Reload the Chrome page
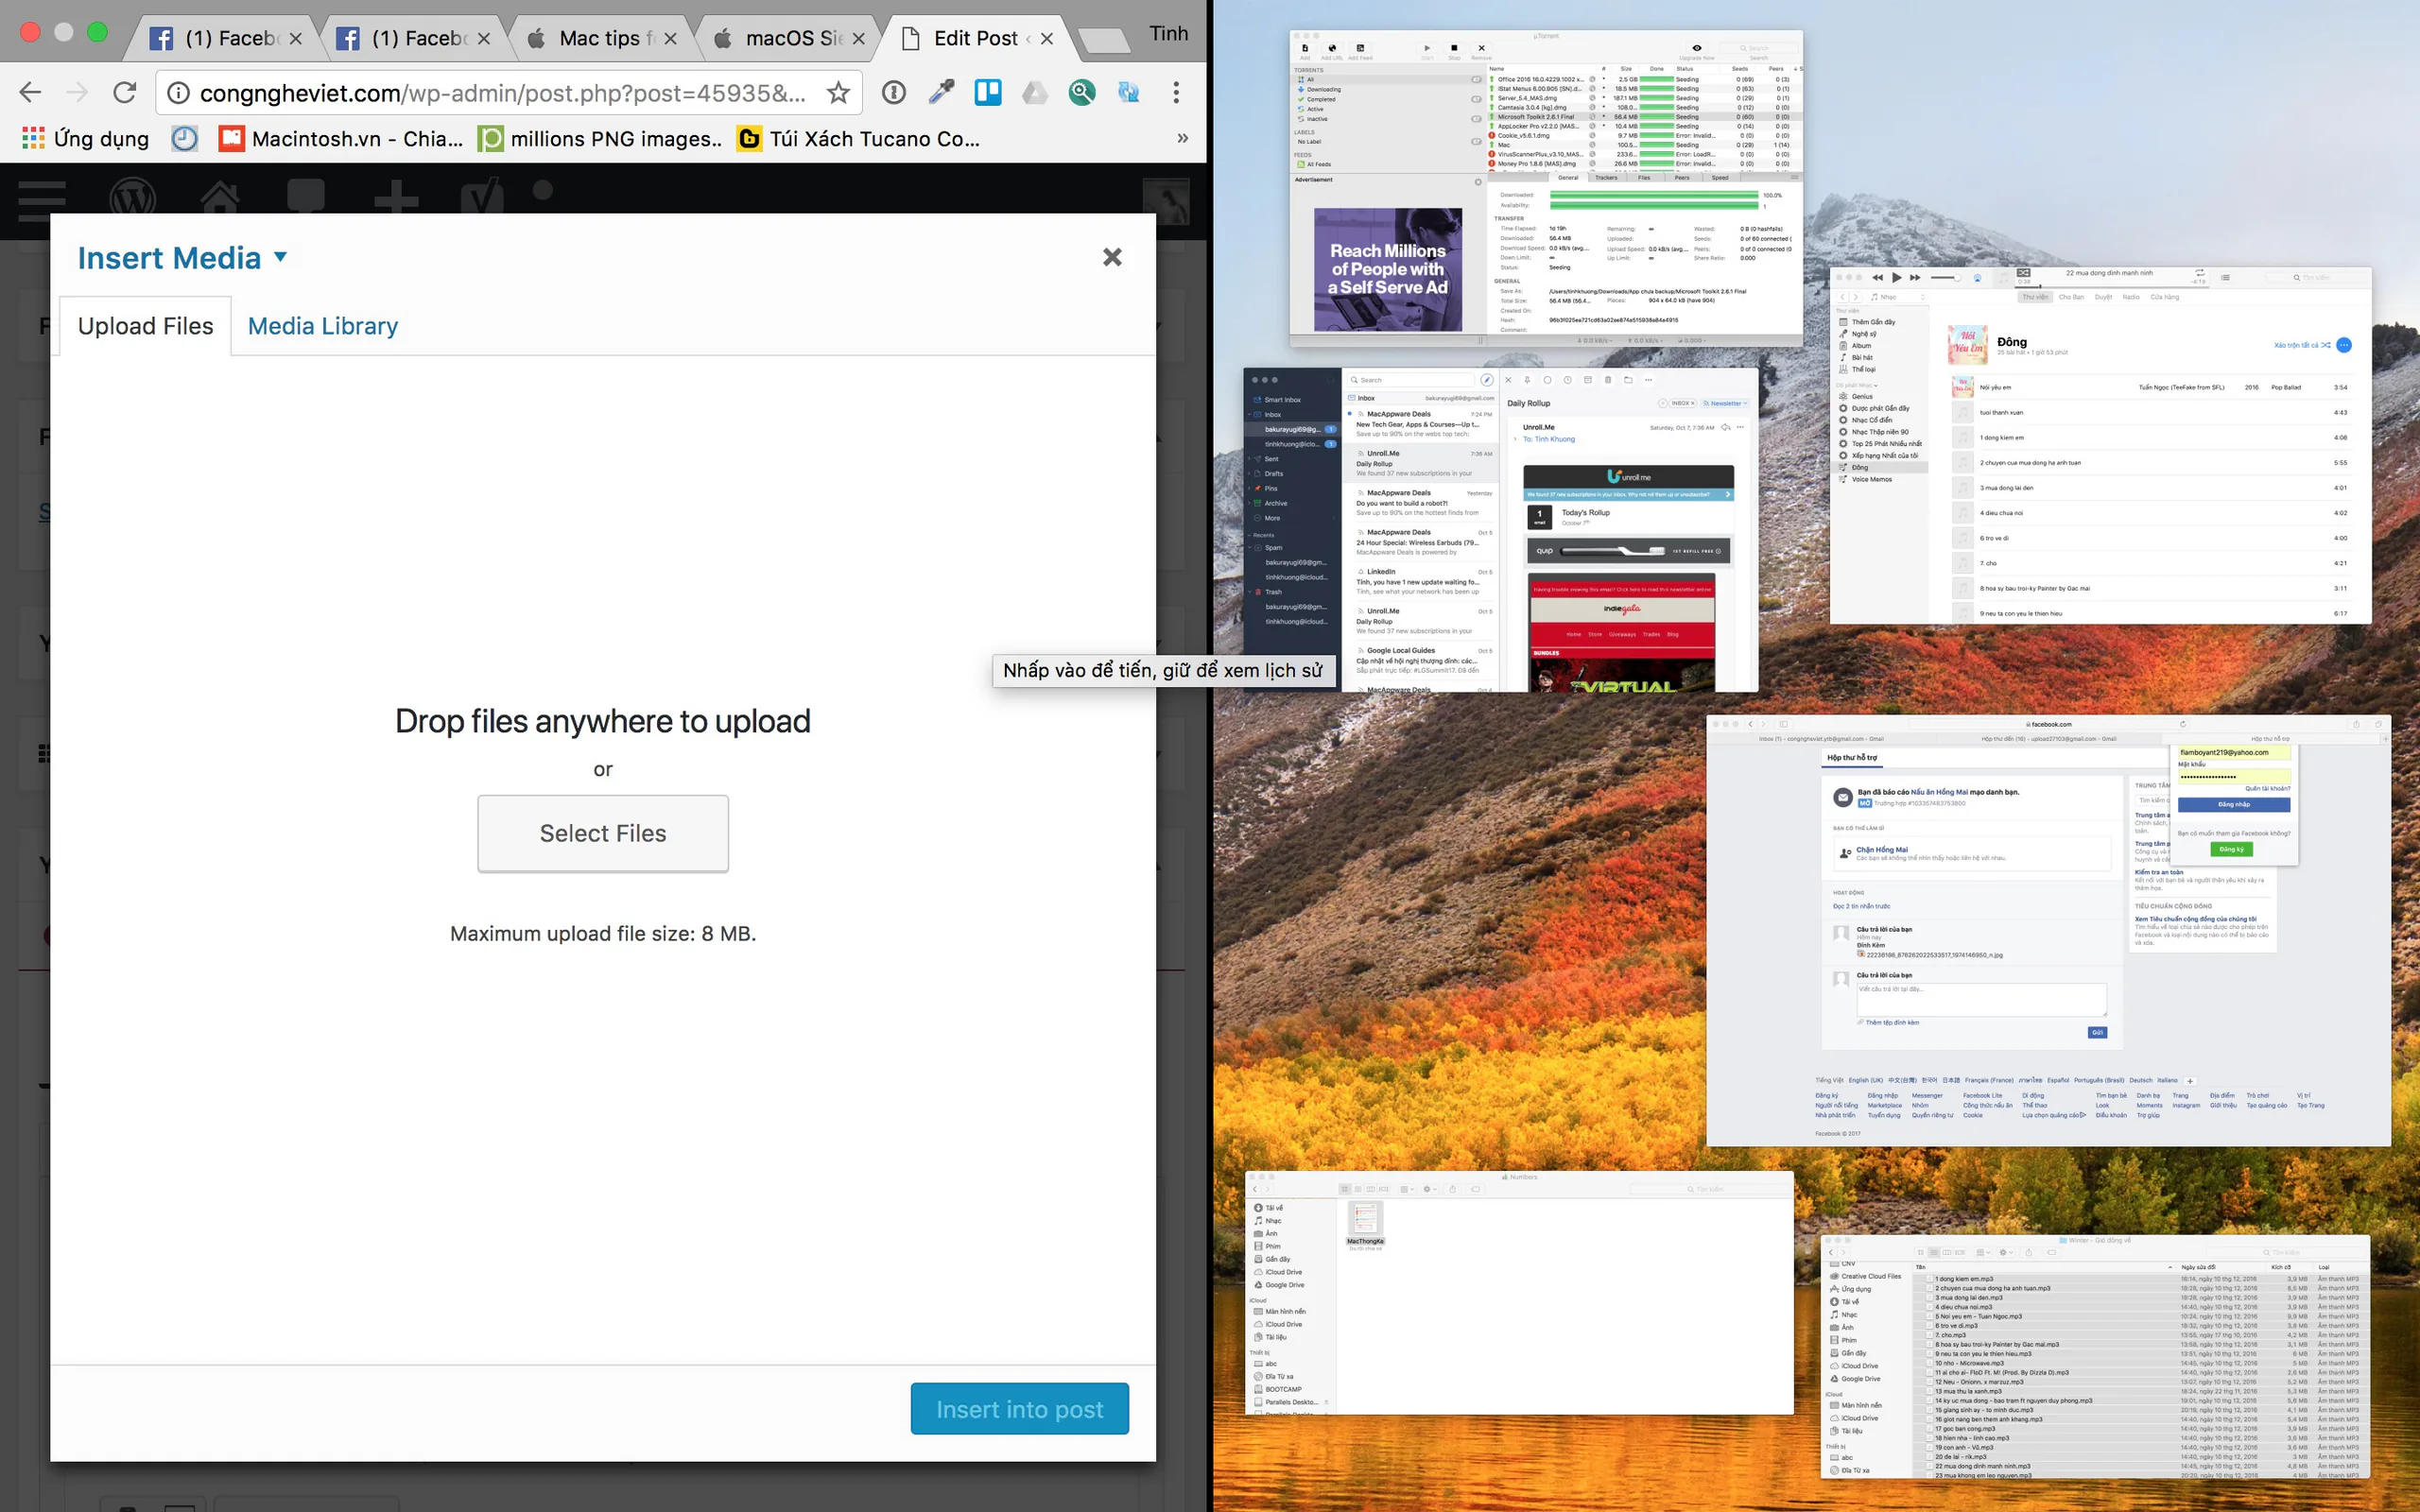The image size is (2420, 1512). [x=124, y=93]
